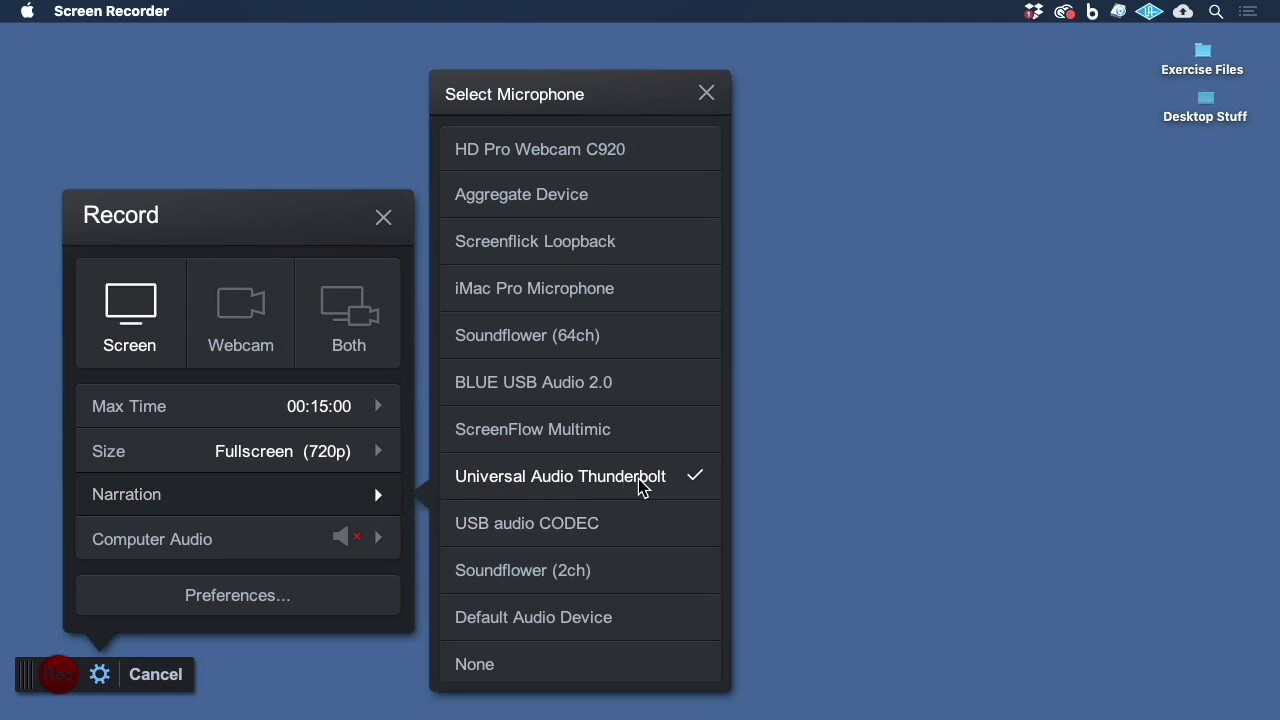Viewport: 1280px width, 720px height.
Task: Select Screen recording mode
Action: 130,315
